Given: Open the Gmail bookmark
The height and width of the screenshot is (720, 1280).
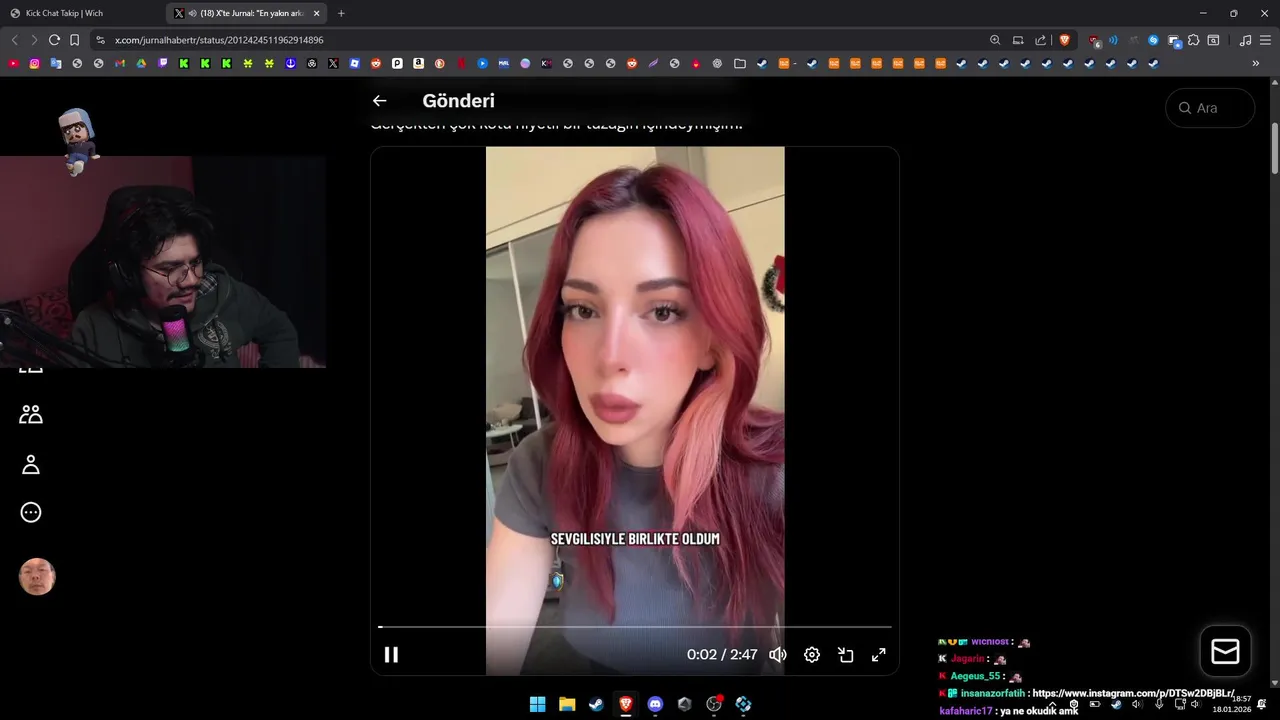Looking at the screenshot, I should point(119,63).
